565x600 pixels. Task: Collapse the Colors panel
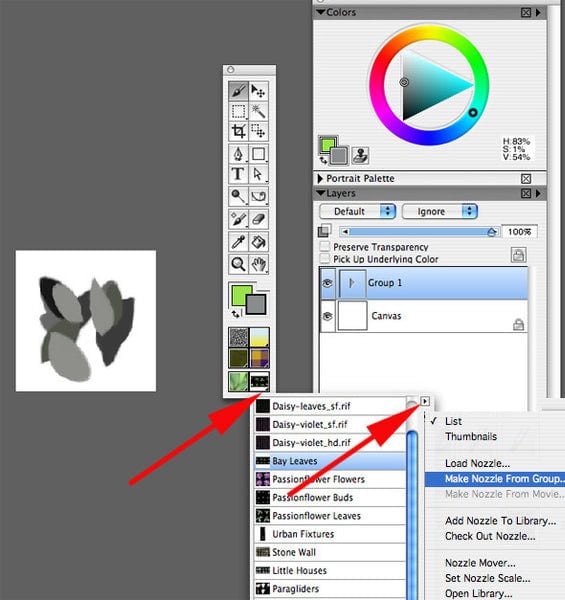click(x=321, y=12)
